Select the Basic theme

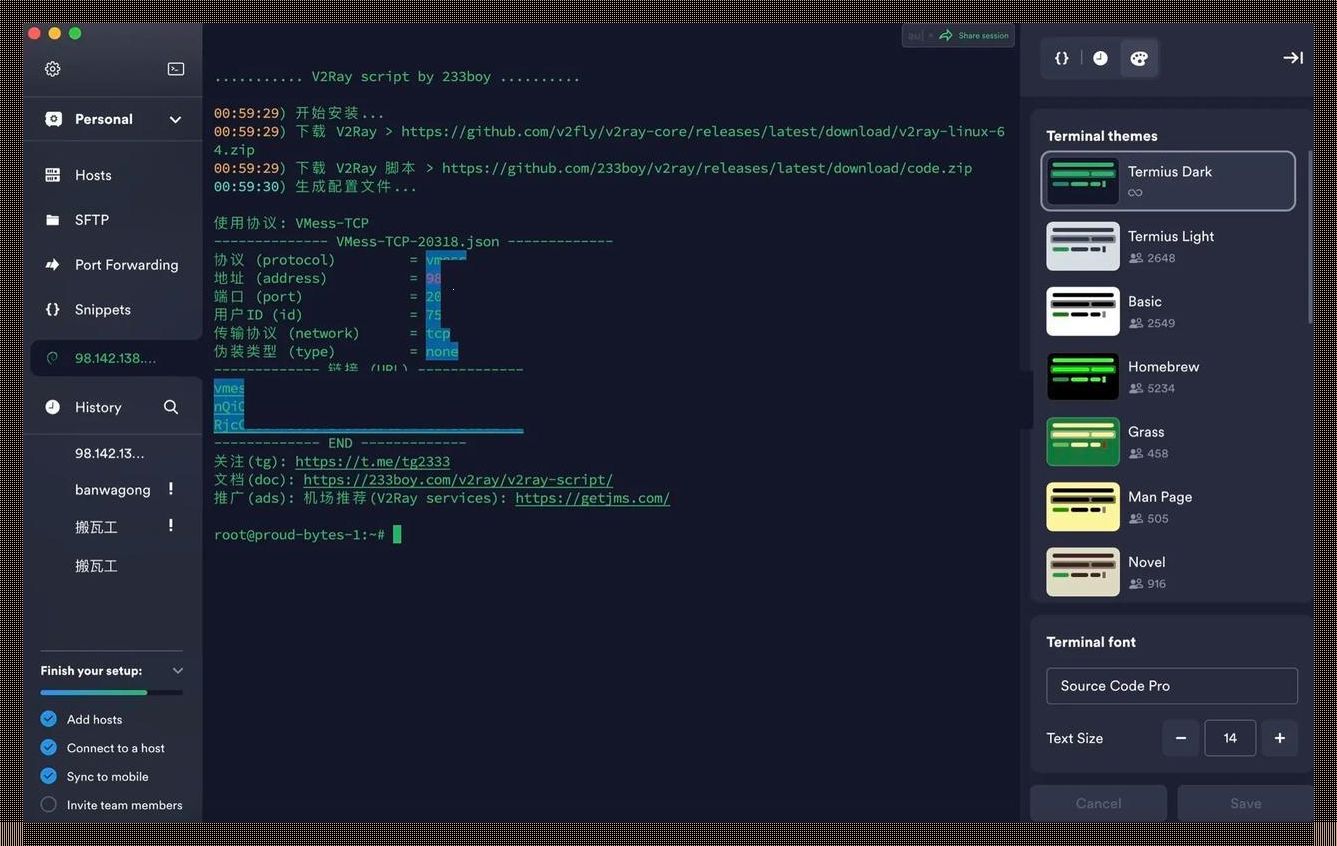[x=1168, y=311]
